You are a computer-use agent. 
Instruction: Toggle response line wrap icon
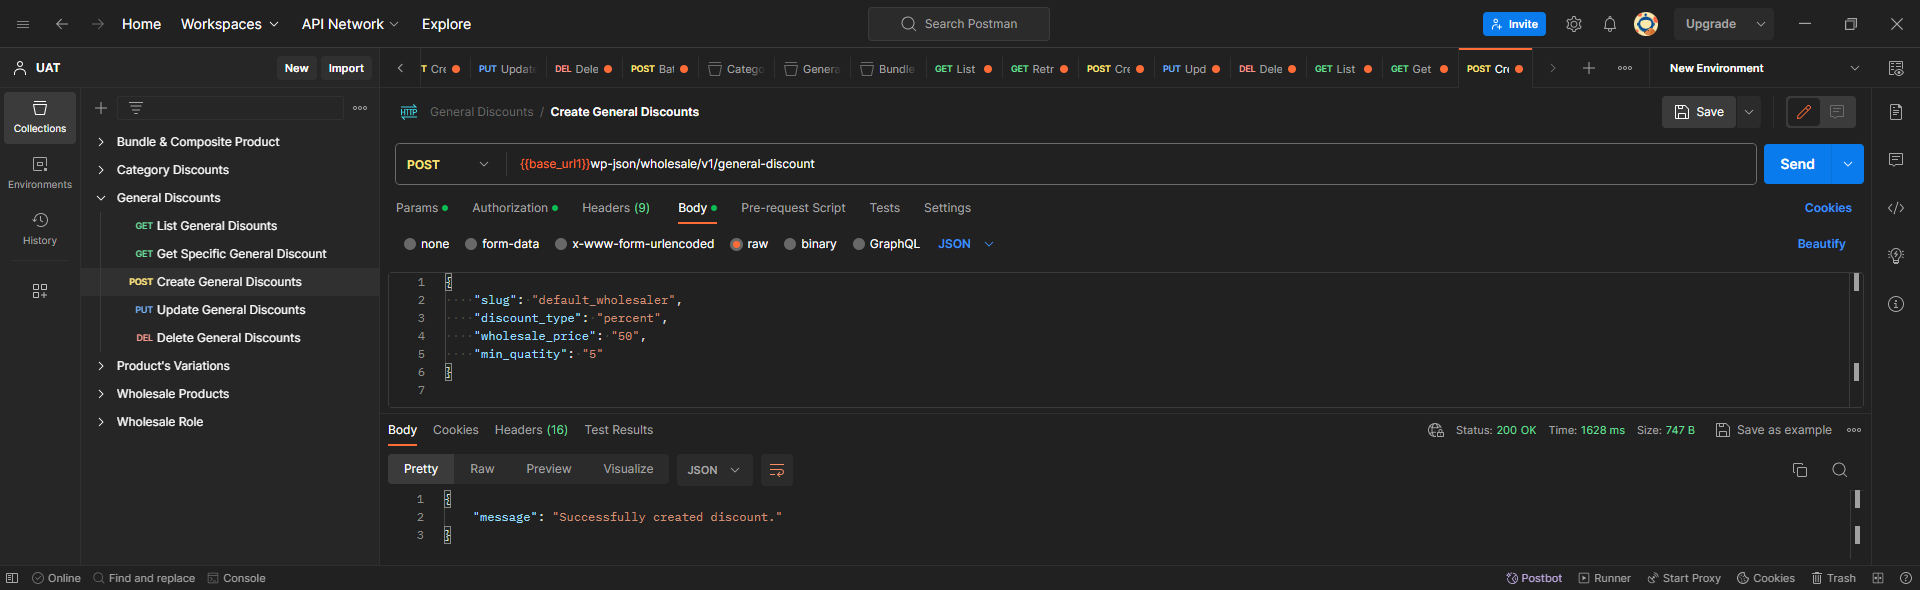pos(777,470)
